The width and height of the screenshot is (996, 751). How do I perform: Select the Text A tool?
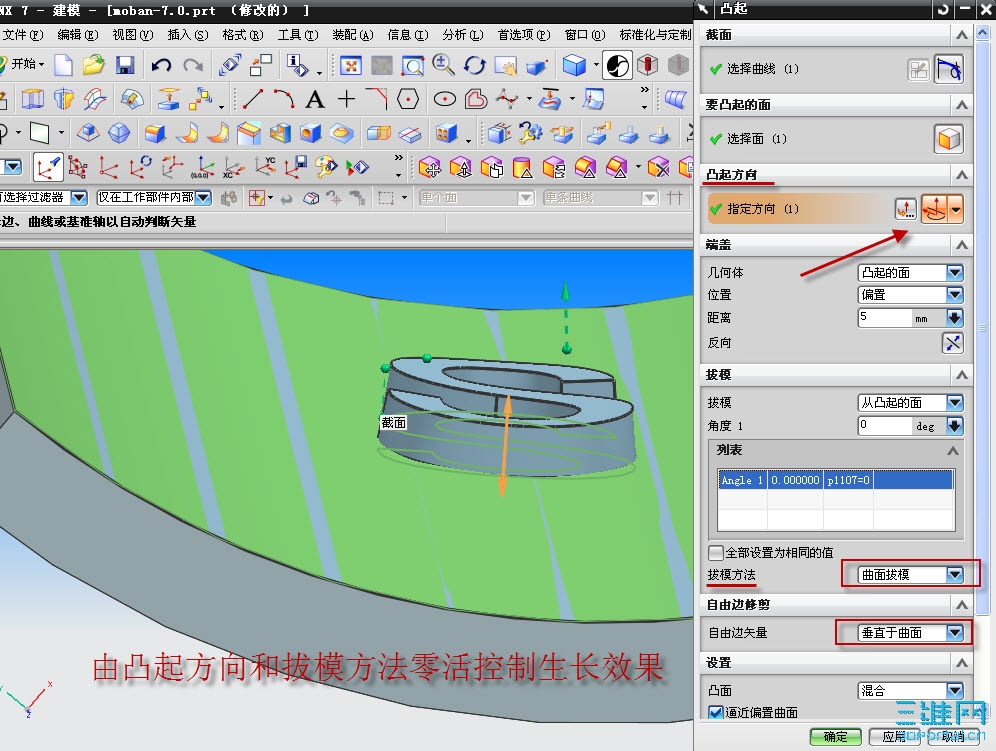315,99
